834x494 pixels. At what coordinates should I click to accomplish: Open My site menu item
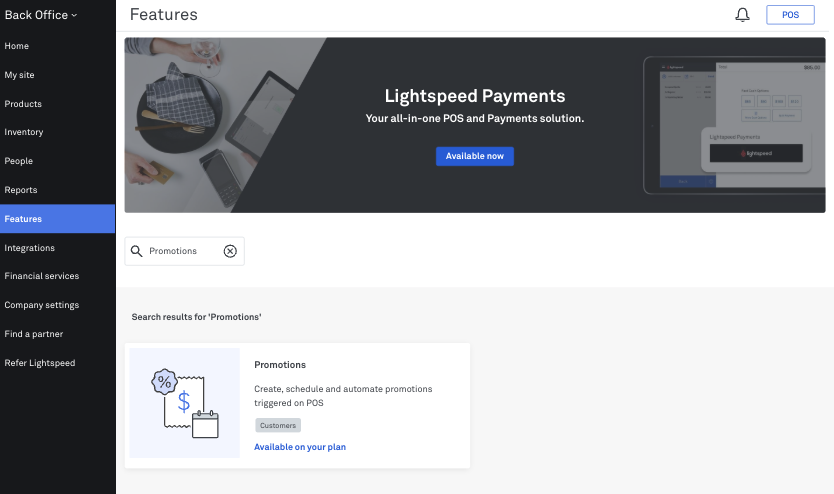point(19,75)
